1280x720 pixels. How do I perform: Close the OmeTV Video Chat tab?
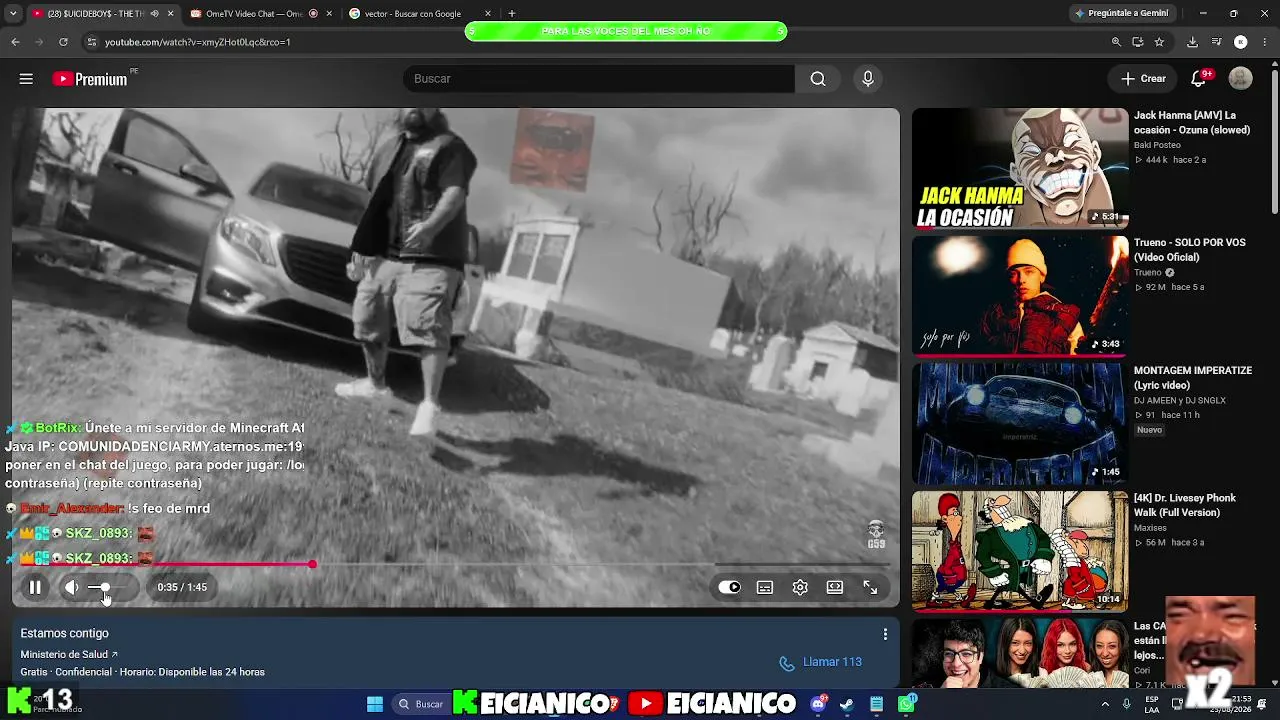point(329,14)
